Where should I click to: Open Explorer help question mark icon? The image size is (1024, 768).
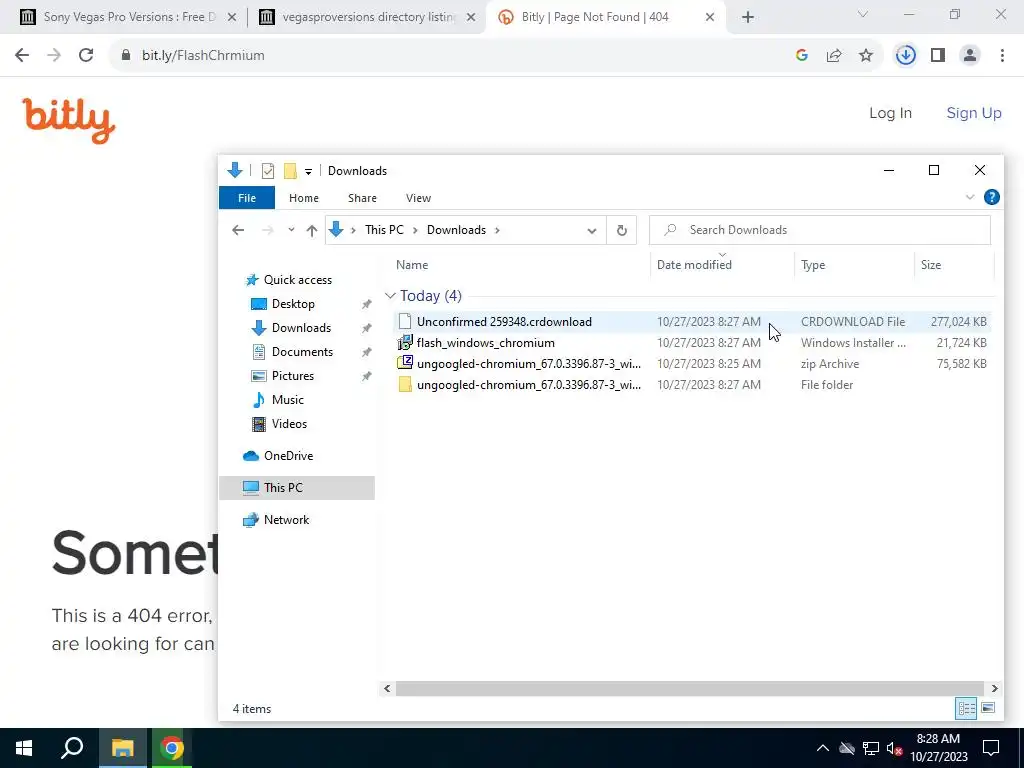(991, 197)
